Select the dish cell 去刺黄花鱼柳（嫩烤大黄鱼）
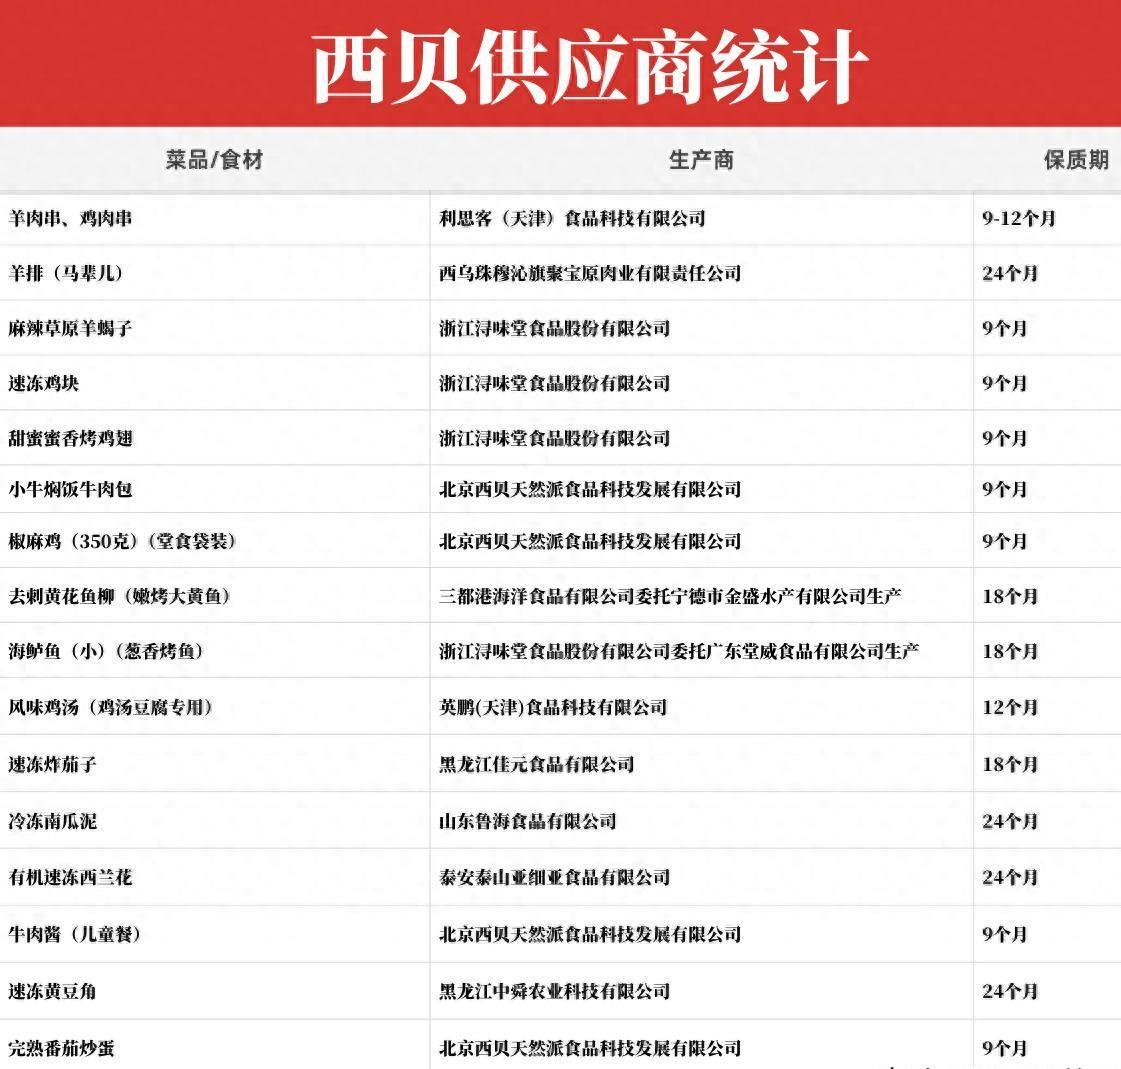Viewport: 1121px width, 1069px height. pyautogui.click(x=119, y=596)
